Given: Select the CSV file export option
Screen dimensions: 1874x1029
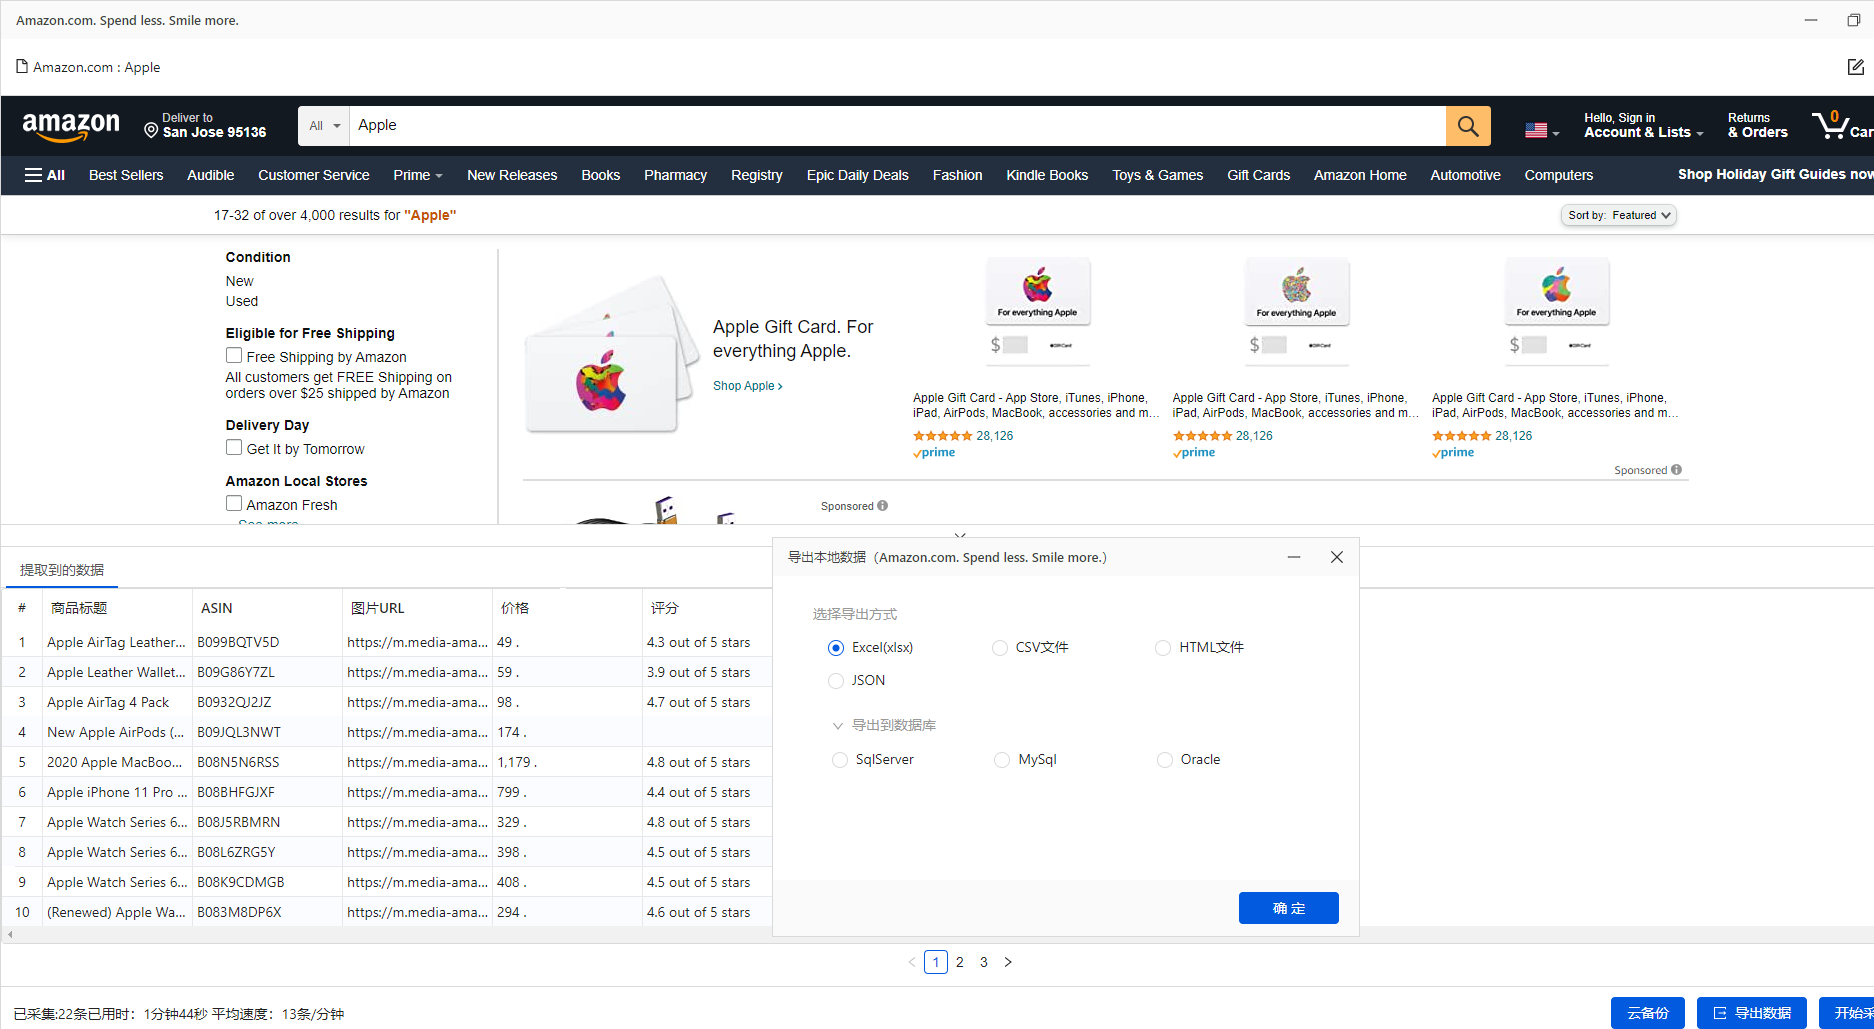Looking at the screenshot, I should click(1000, 648).
